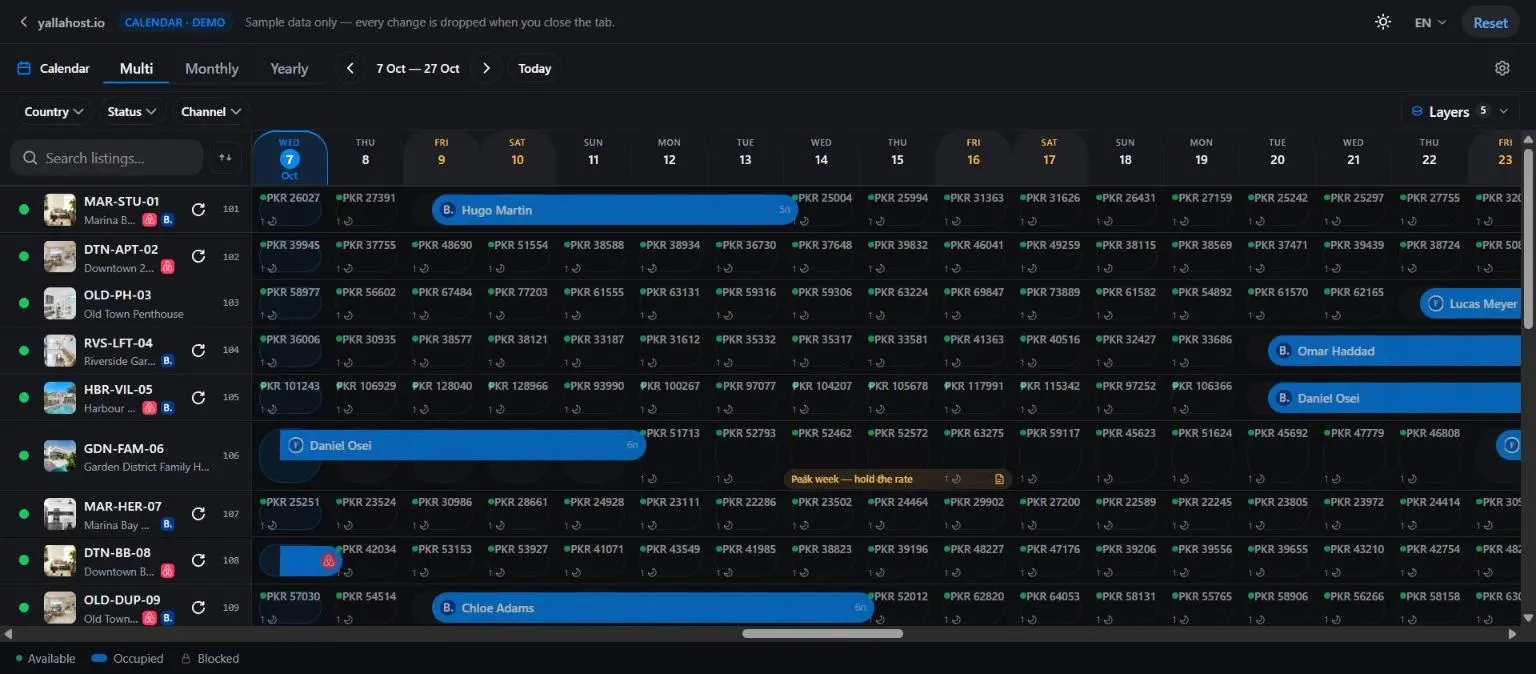Click the Today button

point(535,68)
